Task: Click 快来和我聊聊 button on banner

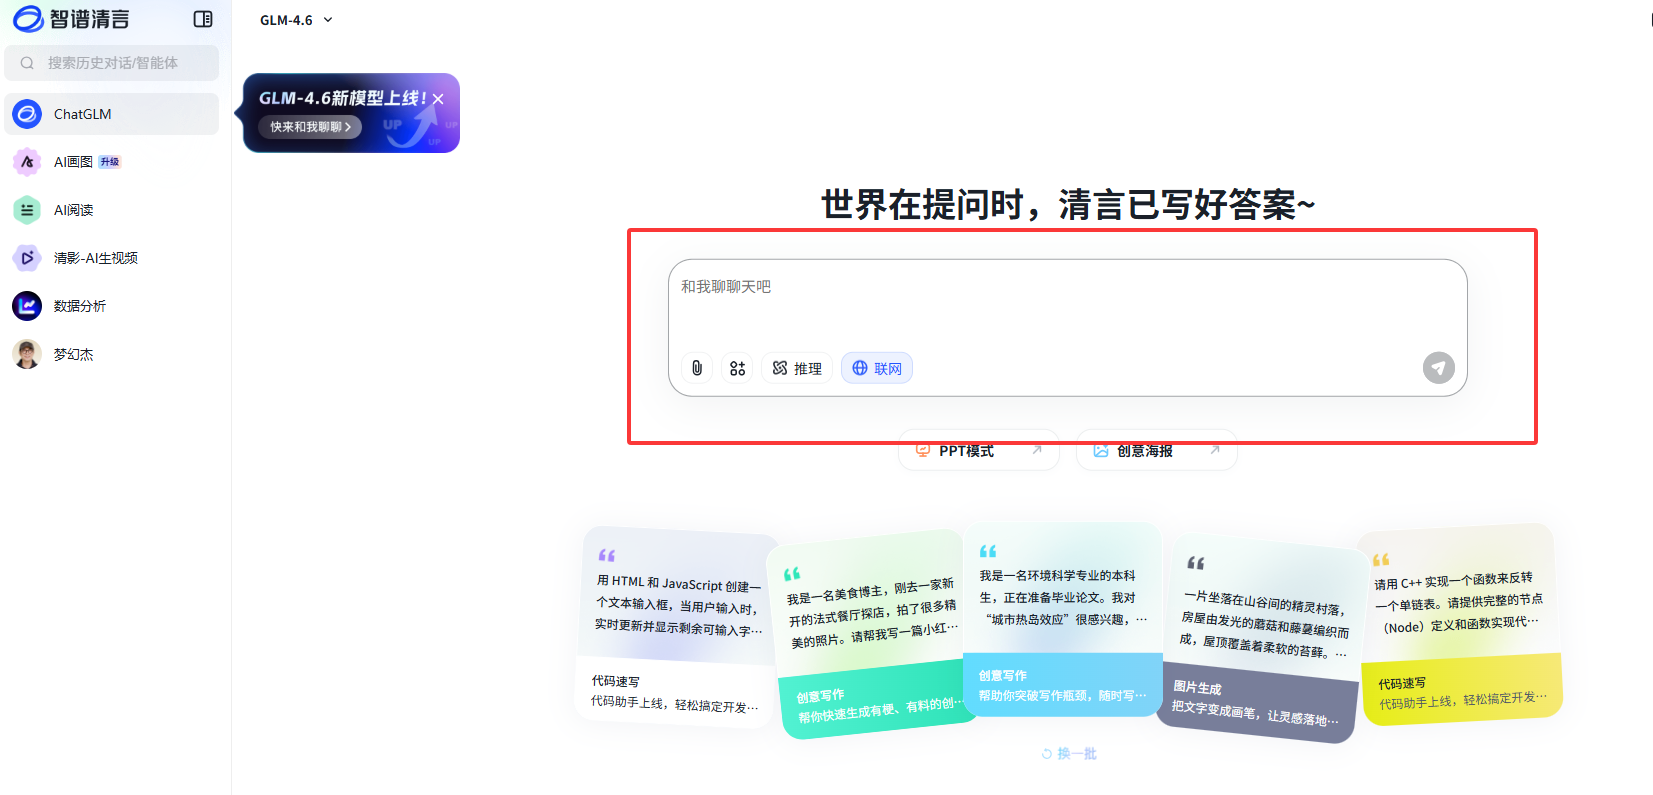Action: (310, 127)
